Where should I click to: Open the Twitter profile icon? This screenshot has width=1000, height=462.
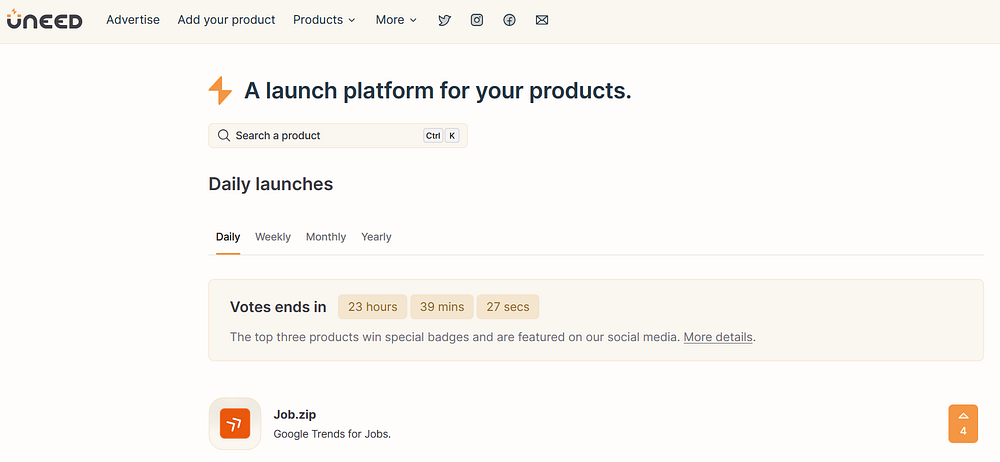coord(445,20)
